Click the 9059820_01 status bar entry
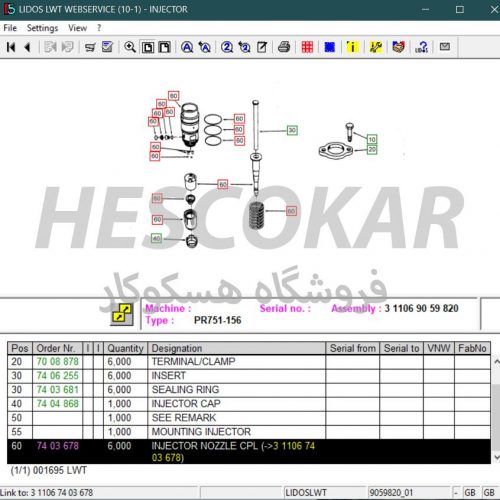Viewport: 500px width, 500px height. (x=391, y=493)
